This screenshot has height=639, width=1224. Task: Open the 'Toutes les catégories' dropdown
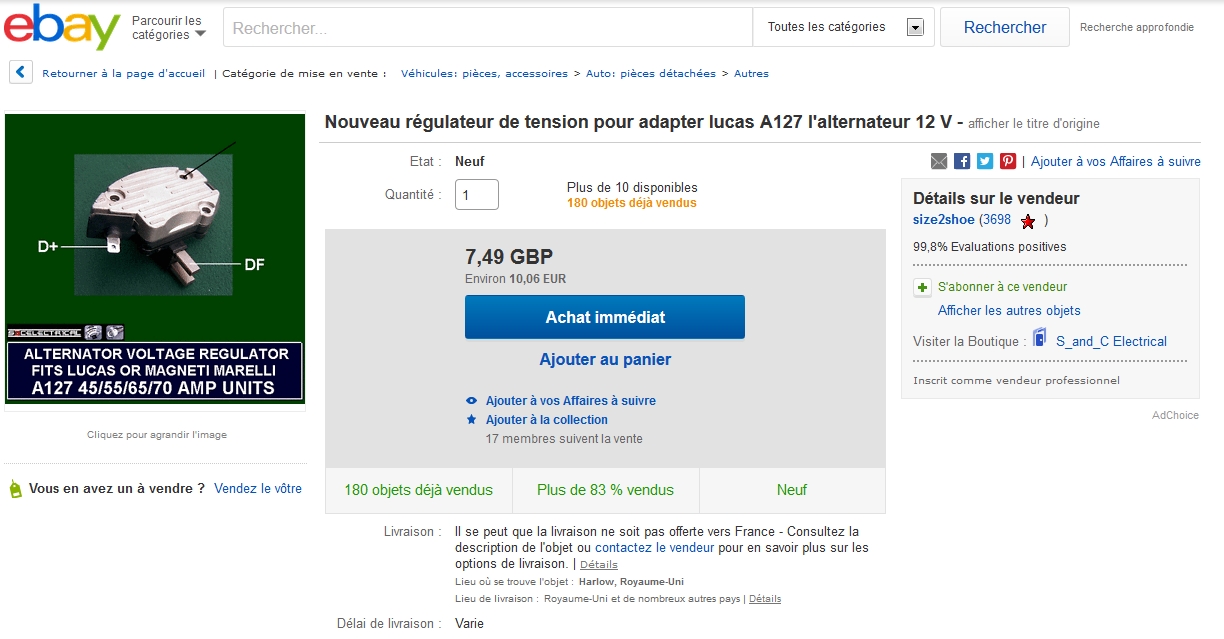point(843,27)
